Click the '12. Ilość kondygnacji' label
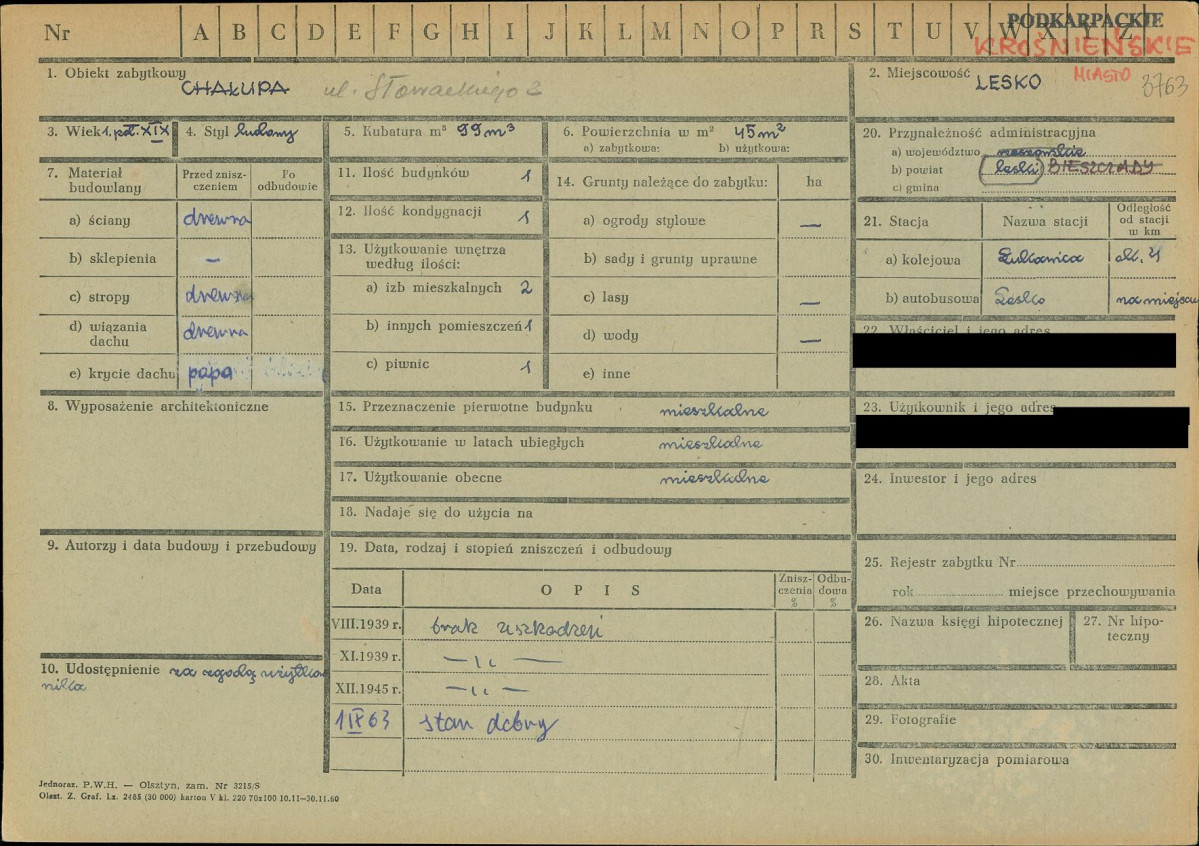 [x=410, y=211]
